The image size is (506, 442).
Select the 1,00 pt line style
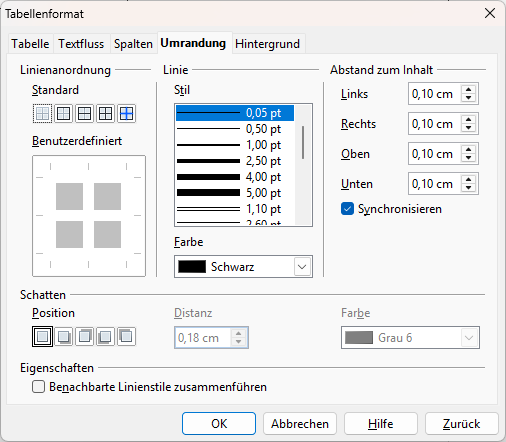pyautogui.click(x=235, y=145)
